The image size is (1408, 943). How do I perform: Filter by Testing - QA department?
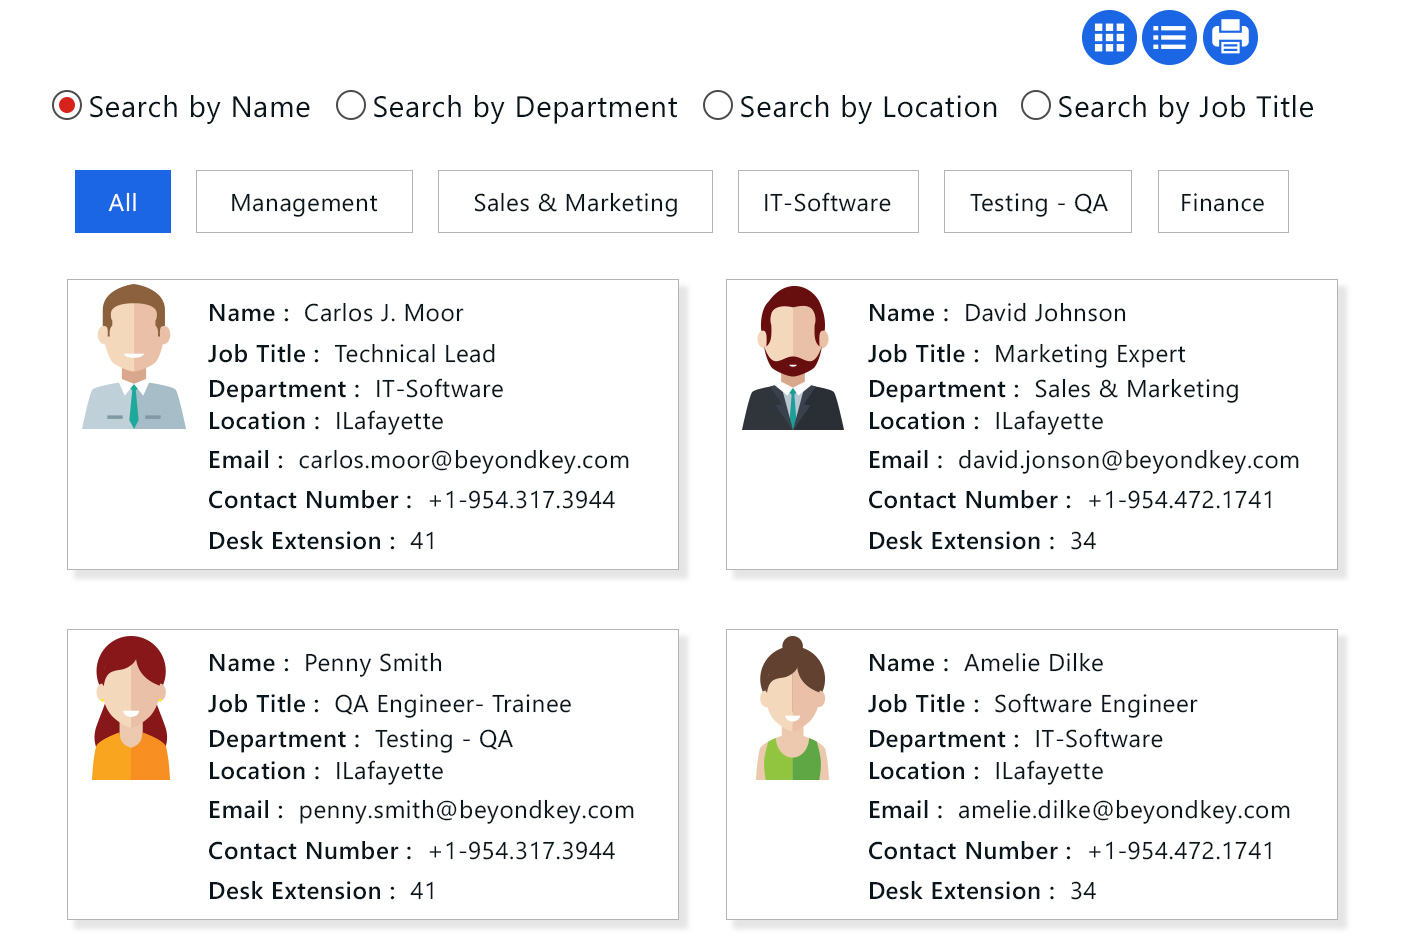coord(1038,202)
